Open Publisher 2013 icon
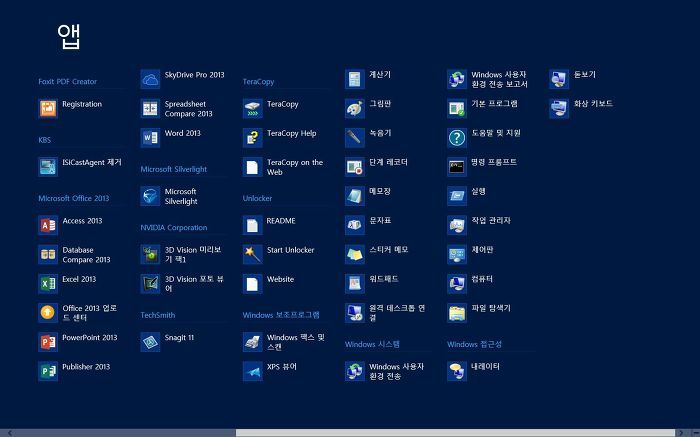 [x=48, y=371]
